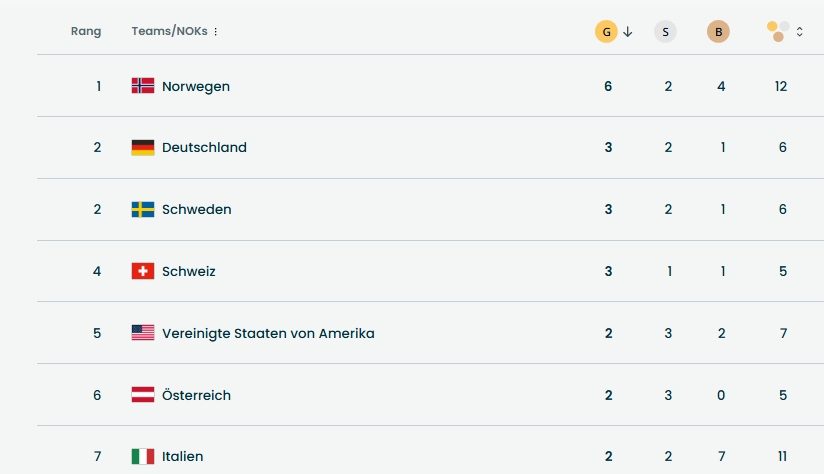
Task: Sort table by silver medals
Action: (665, 32)
